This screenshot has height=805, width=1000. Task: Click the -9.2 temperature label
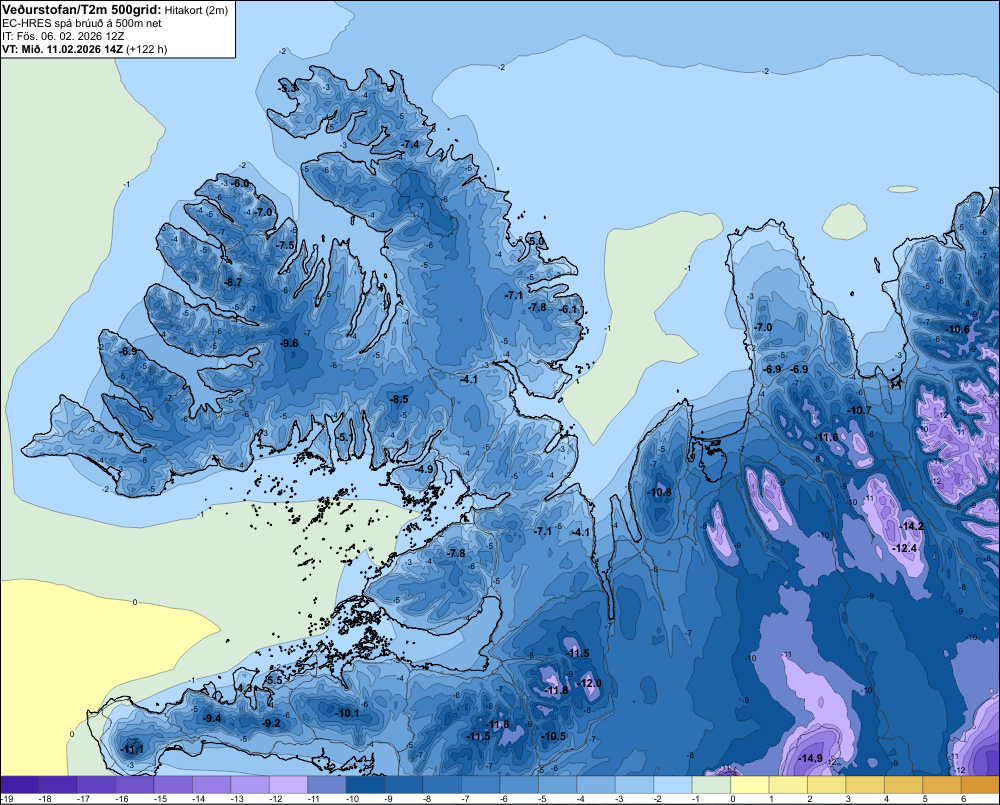pos(271,723)
